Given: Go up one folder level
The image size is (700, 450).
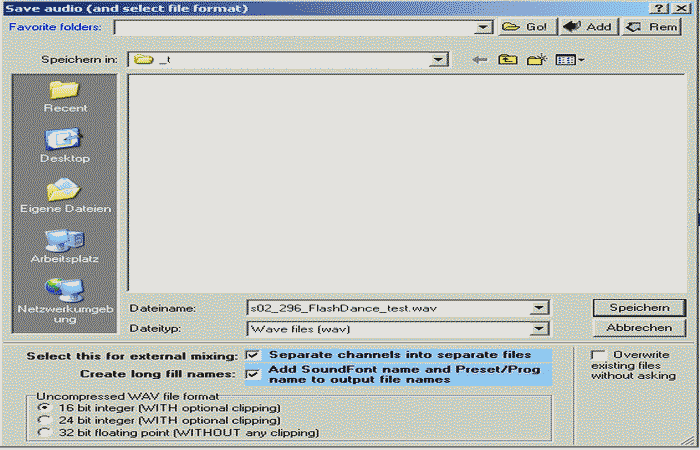Looking at the screenshot, I should [x=508, y=60].
